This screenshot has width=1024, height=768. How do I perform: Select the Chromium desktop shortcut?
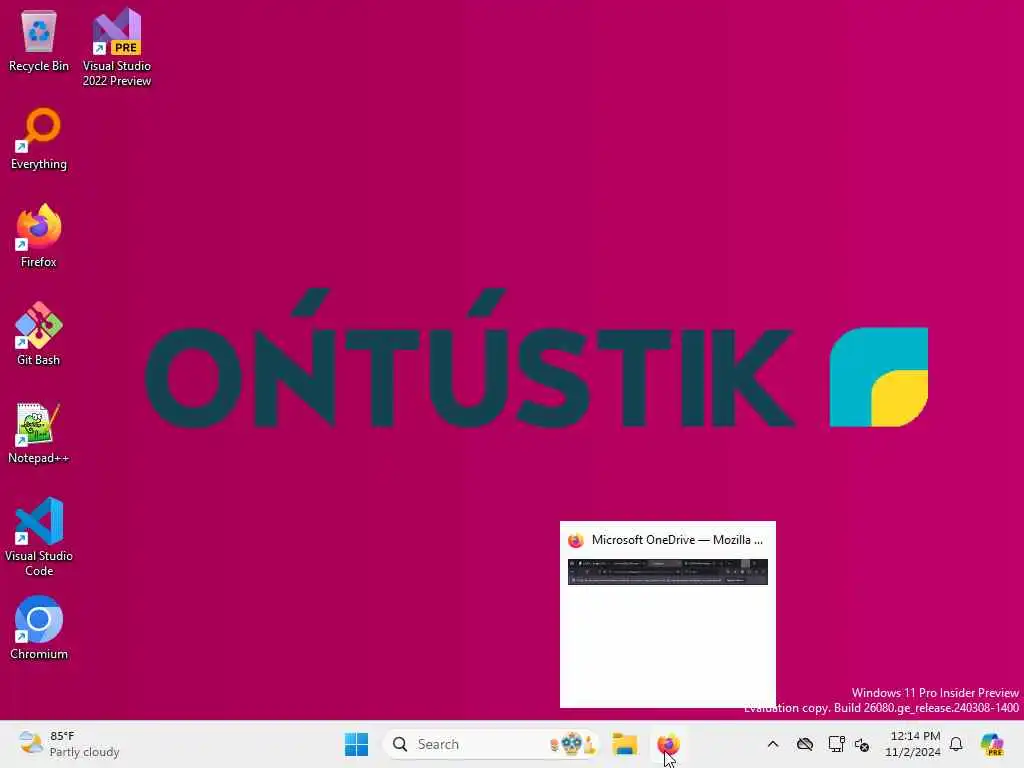tap(39, 628)
